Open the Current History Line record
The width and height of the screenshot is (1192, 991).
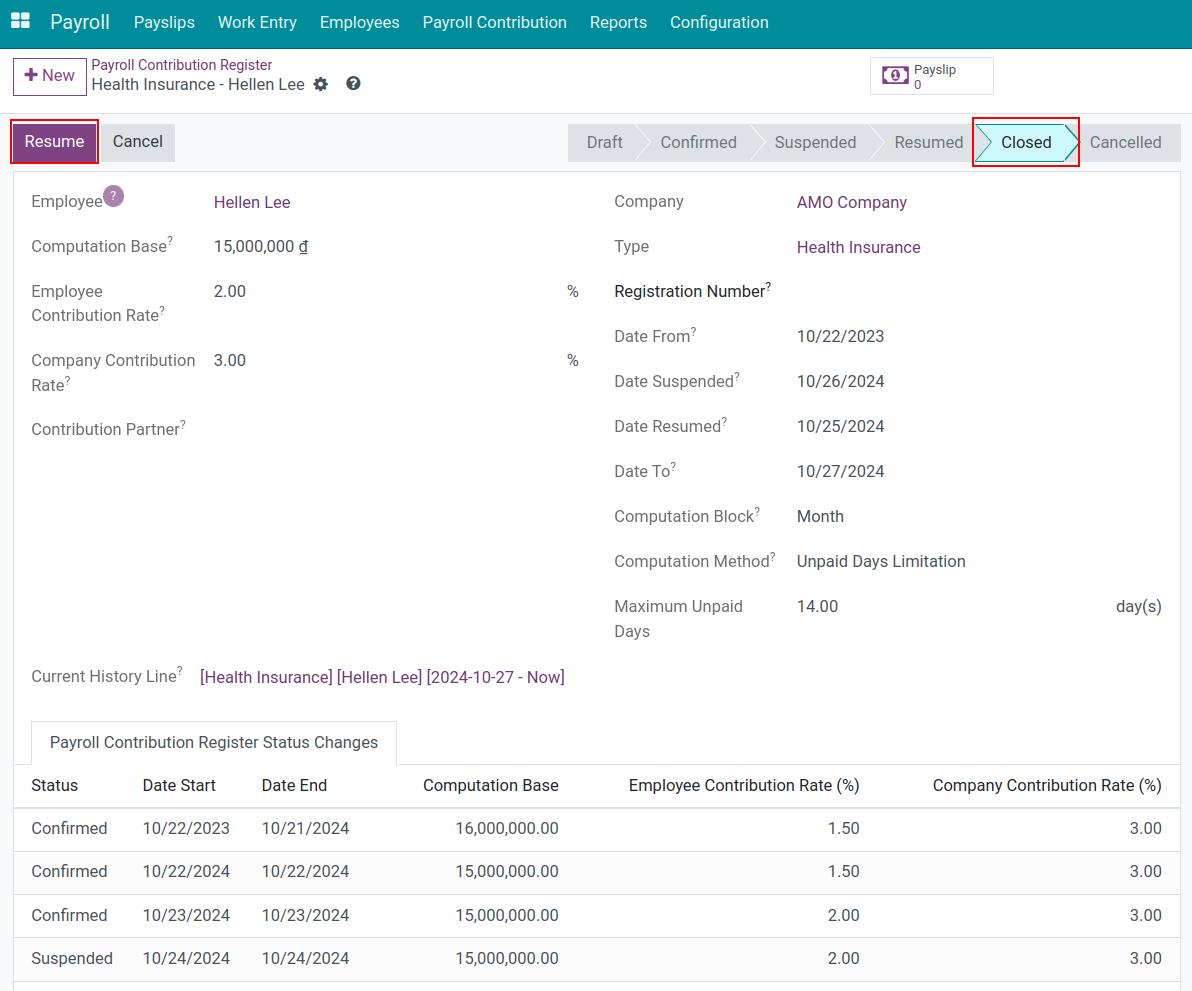381,677
